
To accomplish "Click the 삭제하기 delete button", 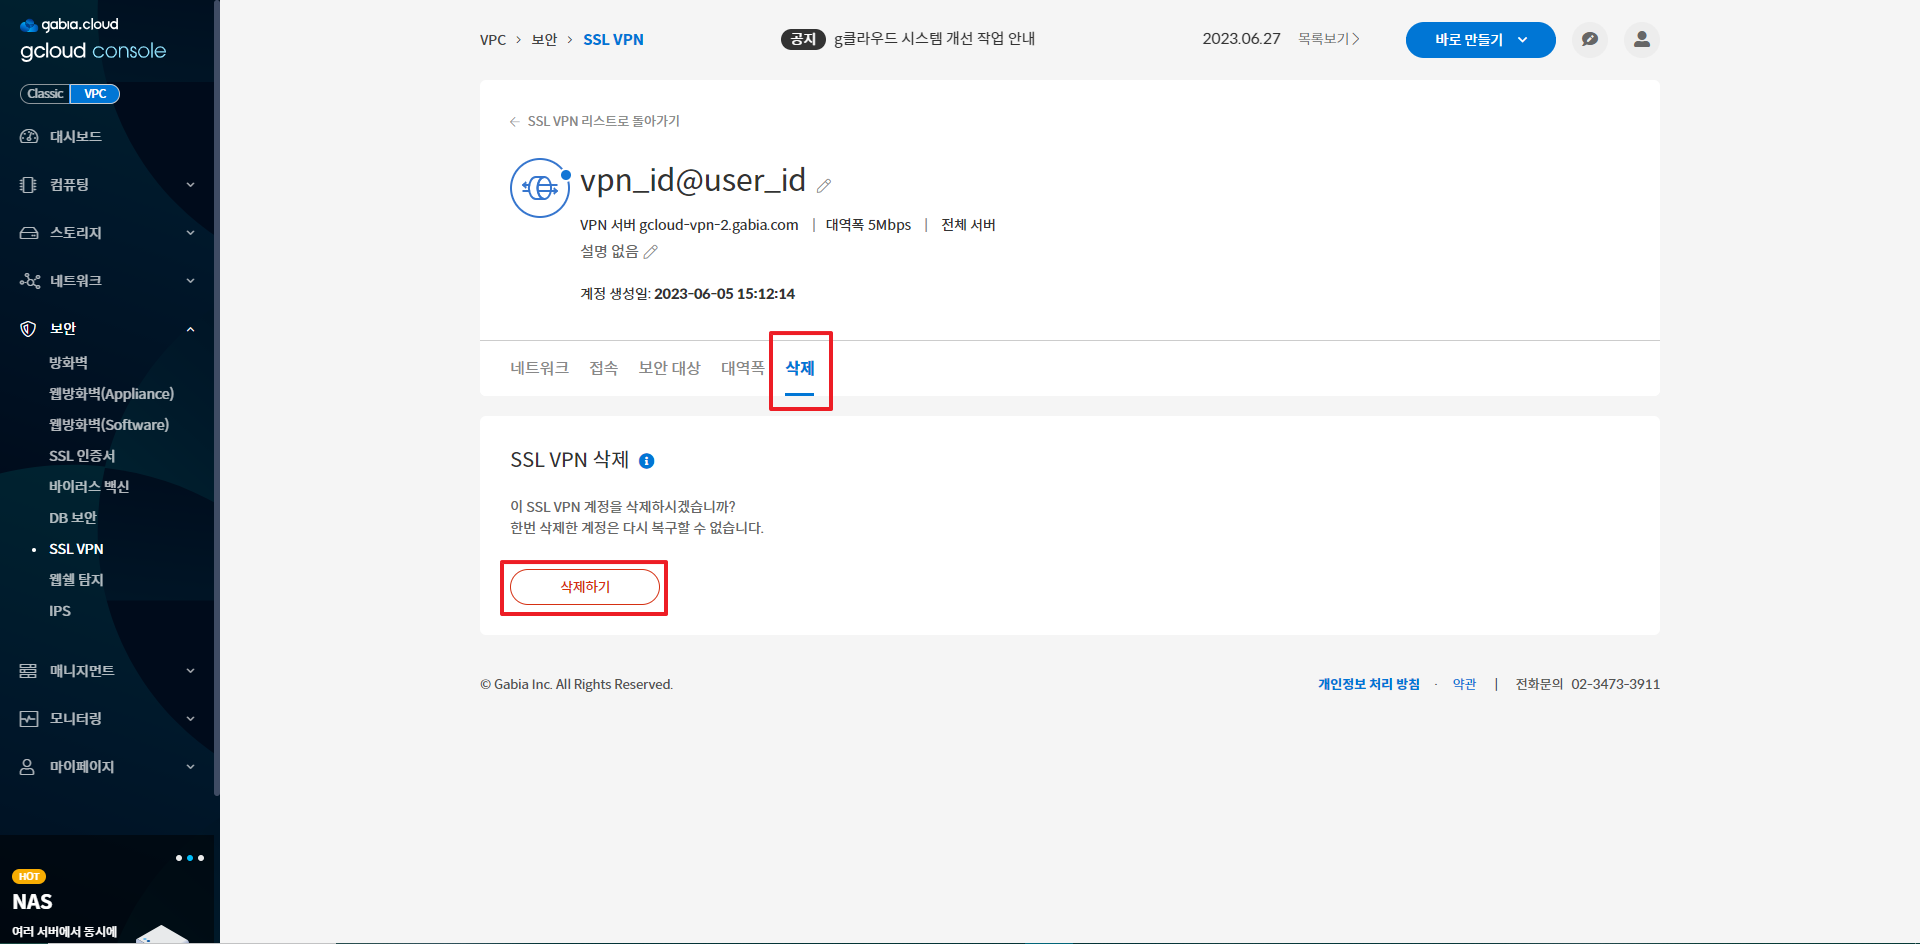I will (x=585, y=587).
